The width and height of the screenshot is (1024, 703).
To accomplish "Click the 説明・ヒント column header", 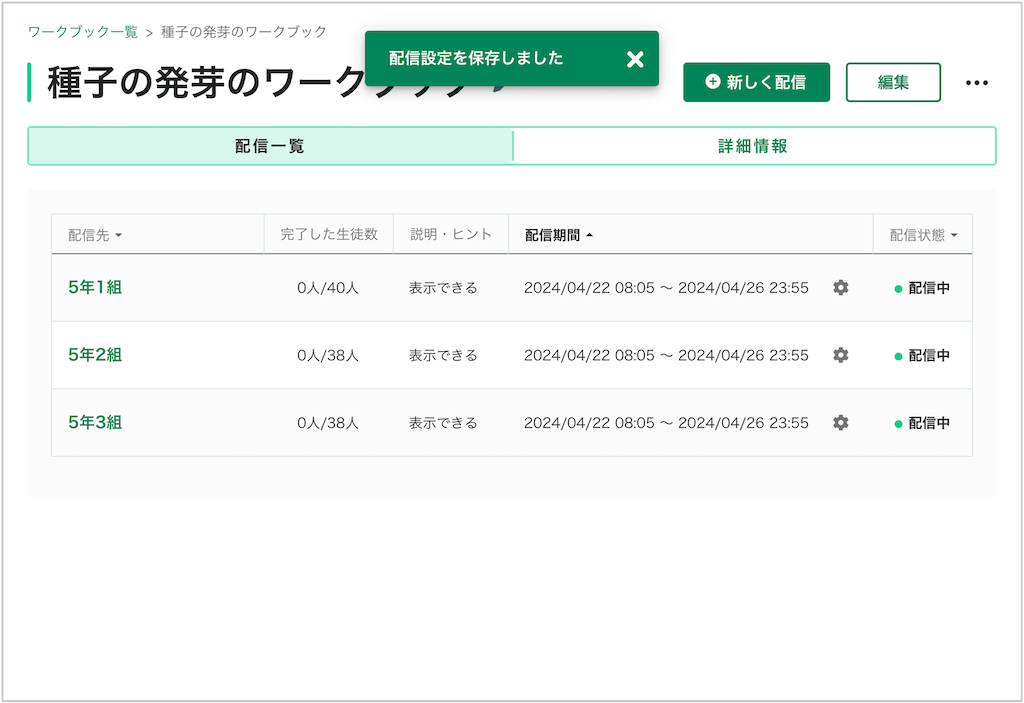I will click(451, 235).
